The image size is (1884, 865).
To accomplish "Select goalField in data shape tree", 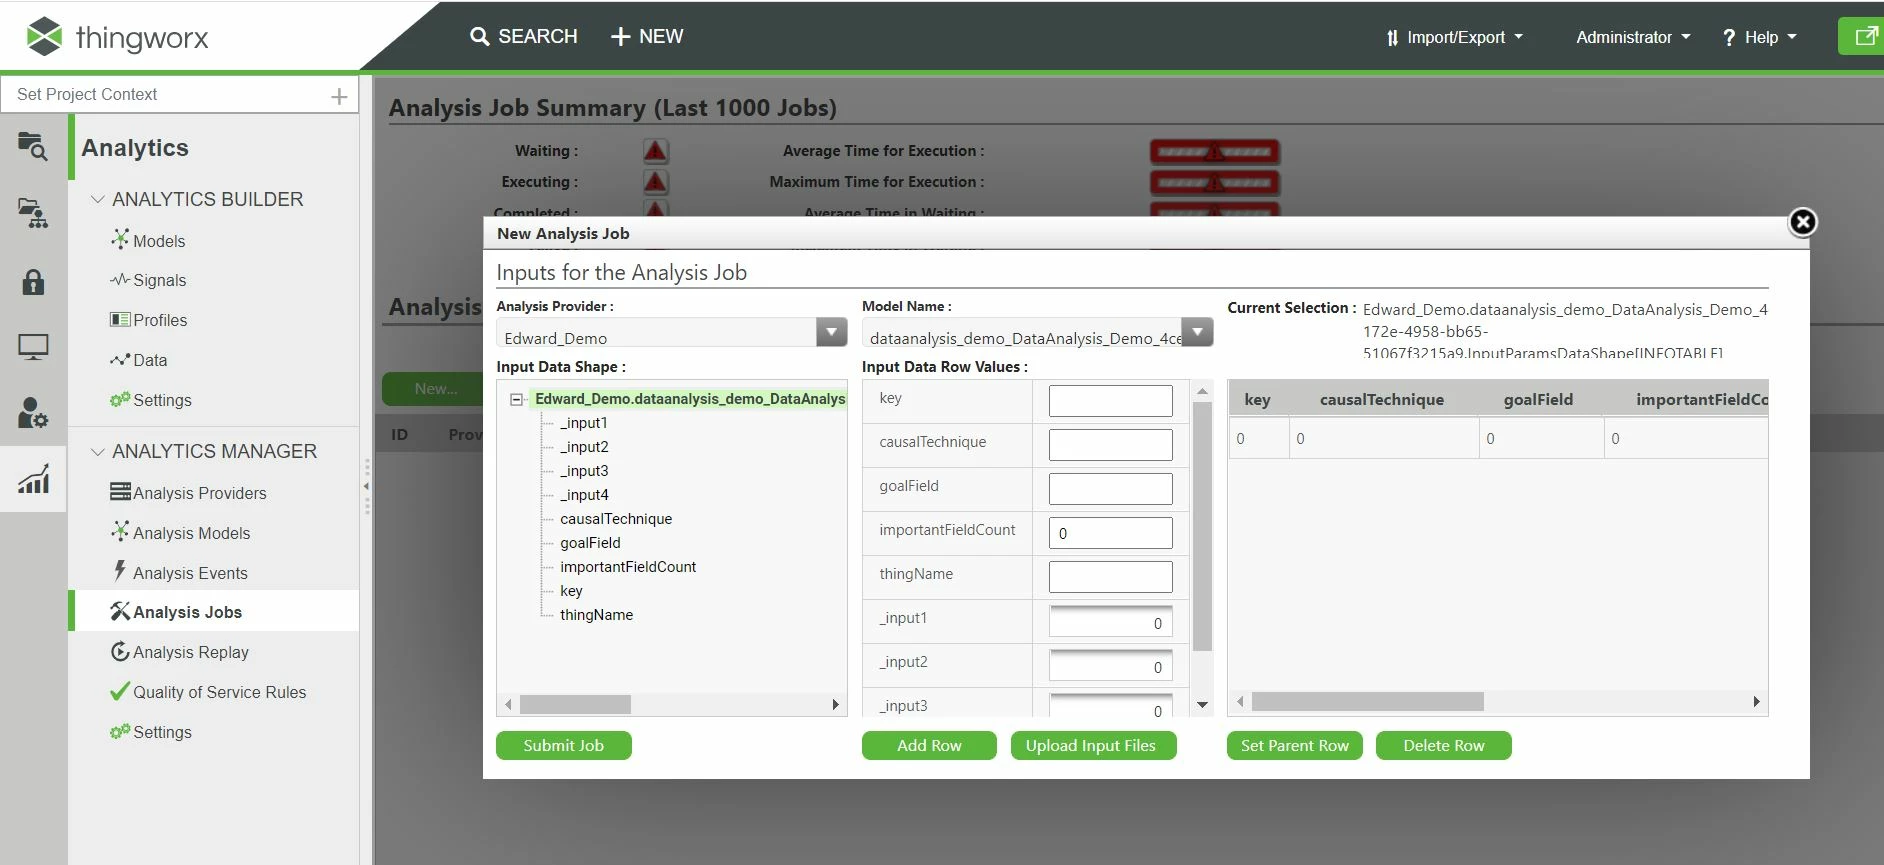I will click(590, 543).
